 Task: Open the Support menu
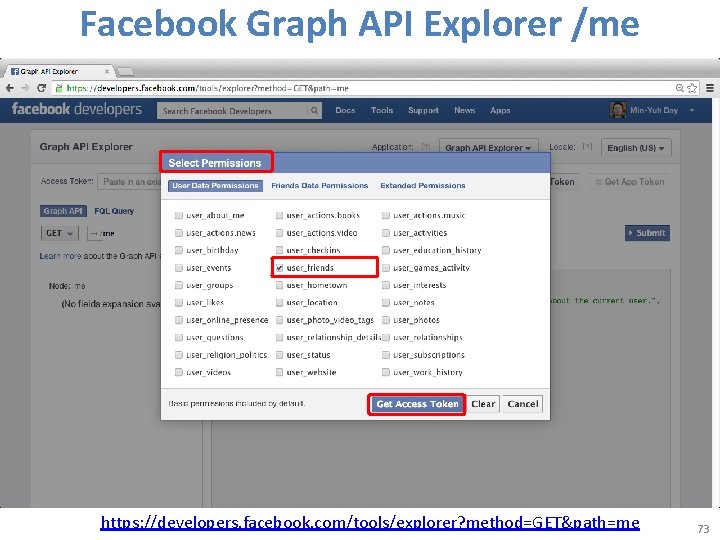(x=423, y=110)
